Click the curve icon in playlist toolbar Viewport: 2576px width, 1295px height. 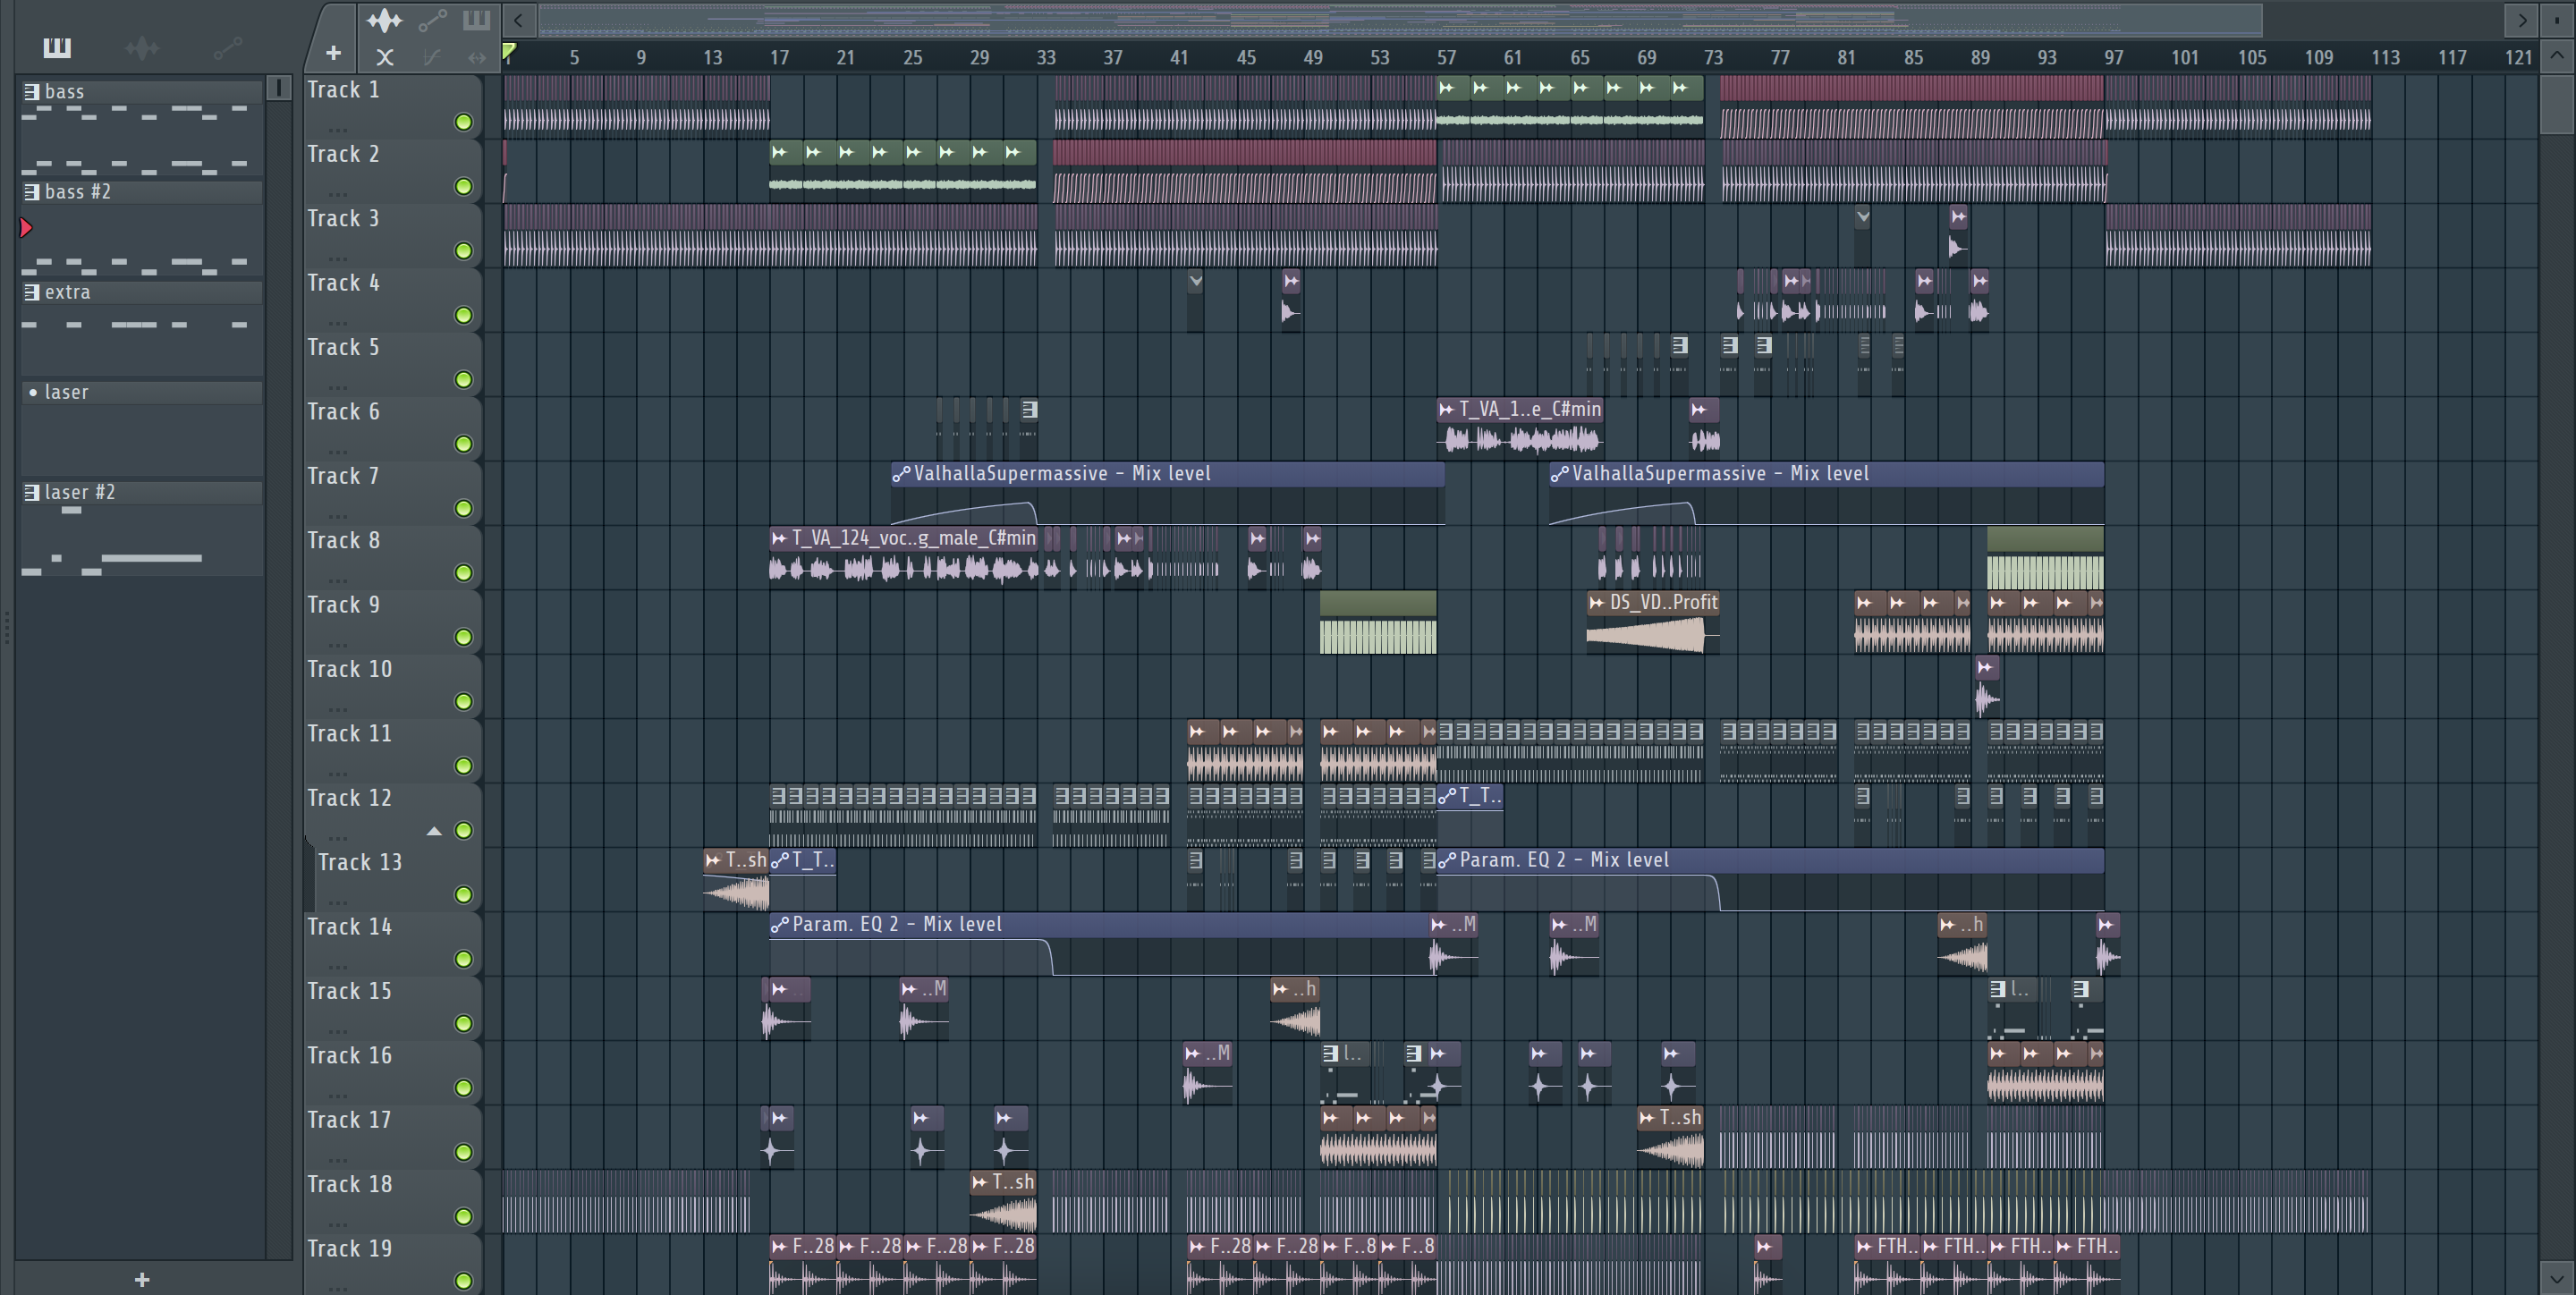432,57
